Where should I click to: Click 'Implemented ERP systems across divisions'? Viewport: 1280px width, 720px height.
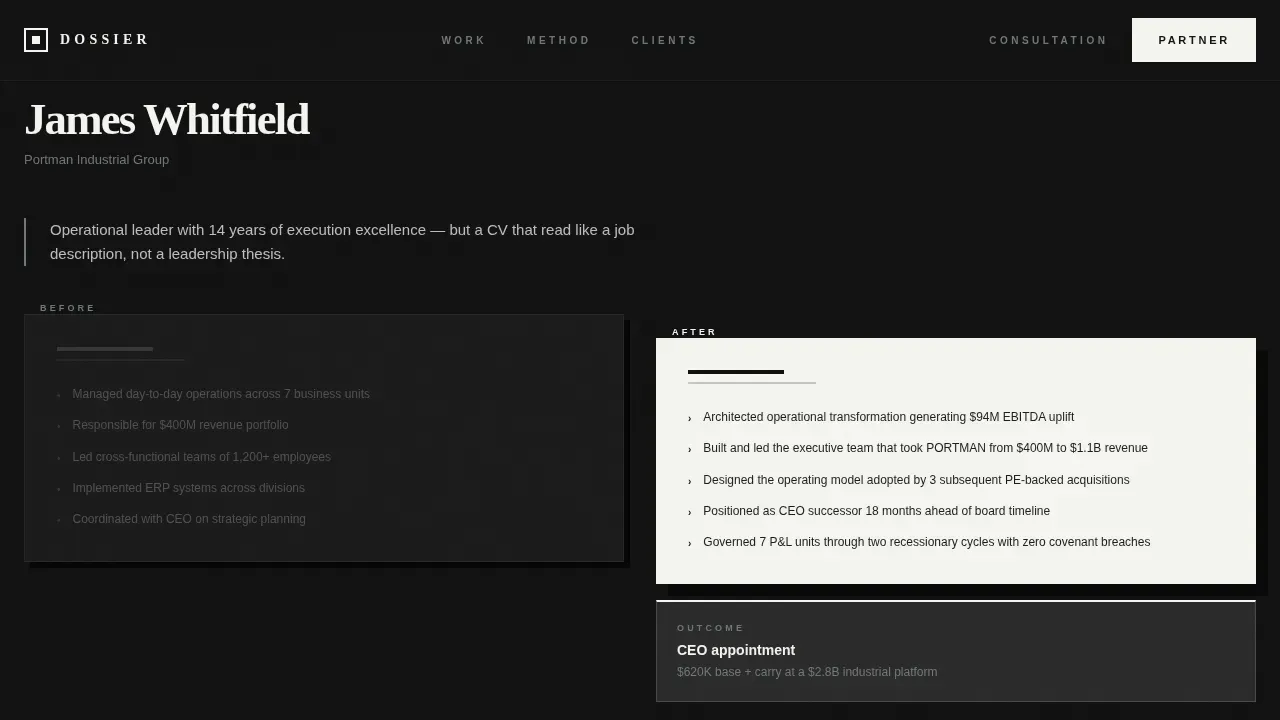pyautogui.click(x=188, y=488)
